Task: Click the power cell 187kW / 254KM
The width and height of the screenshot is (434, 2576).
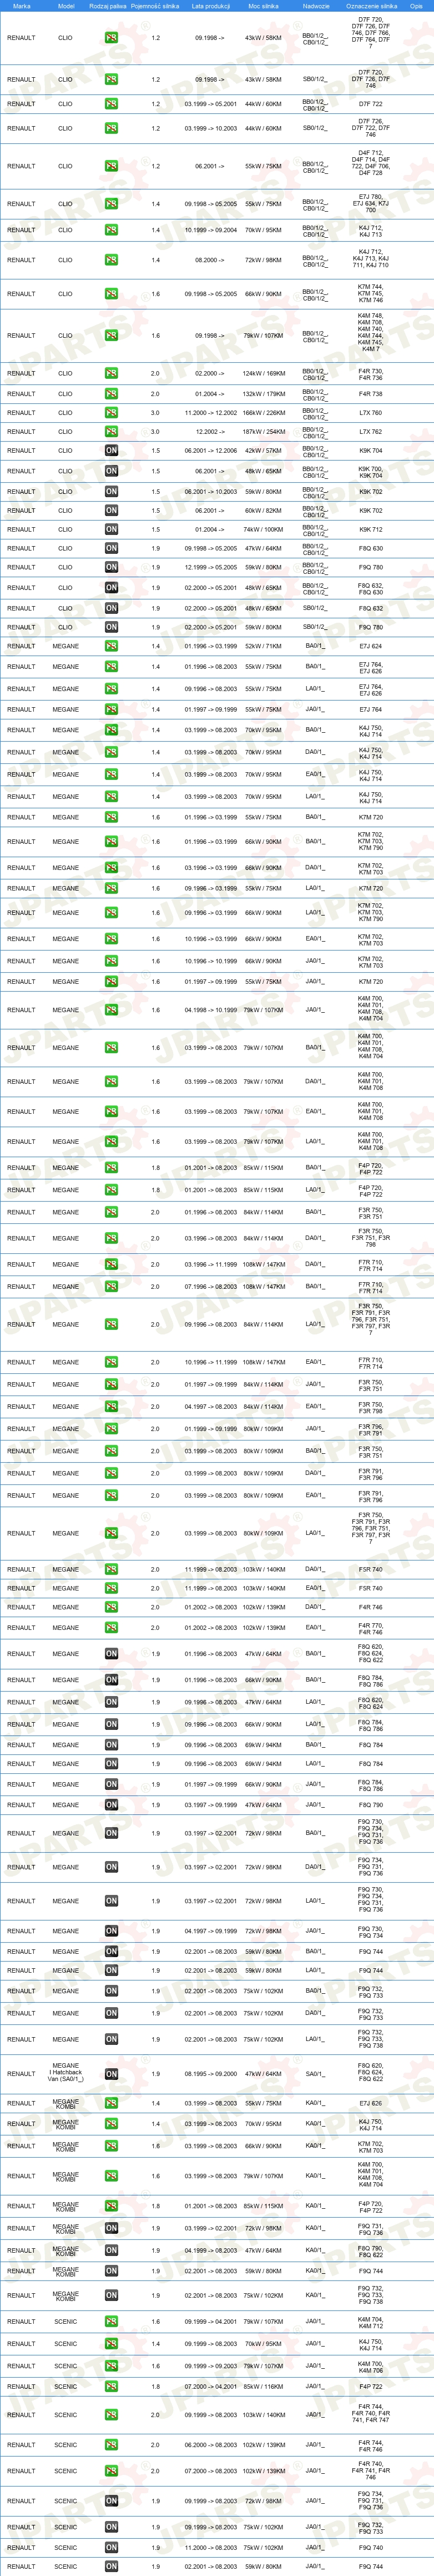Action: coord(264,431)
